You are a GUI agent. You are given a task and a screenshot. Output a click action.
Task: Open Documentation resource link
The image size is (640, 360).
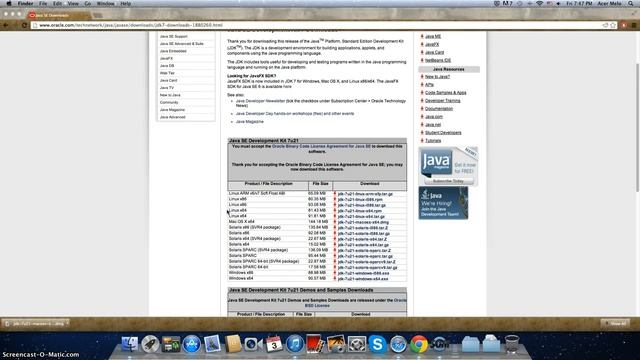(x=439, y=109)
